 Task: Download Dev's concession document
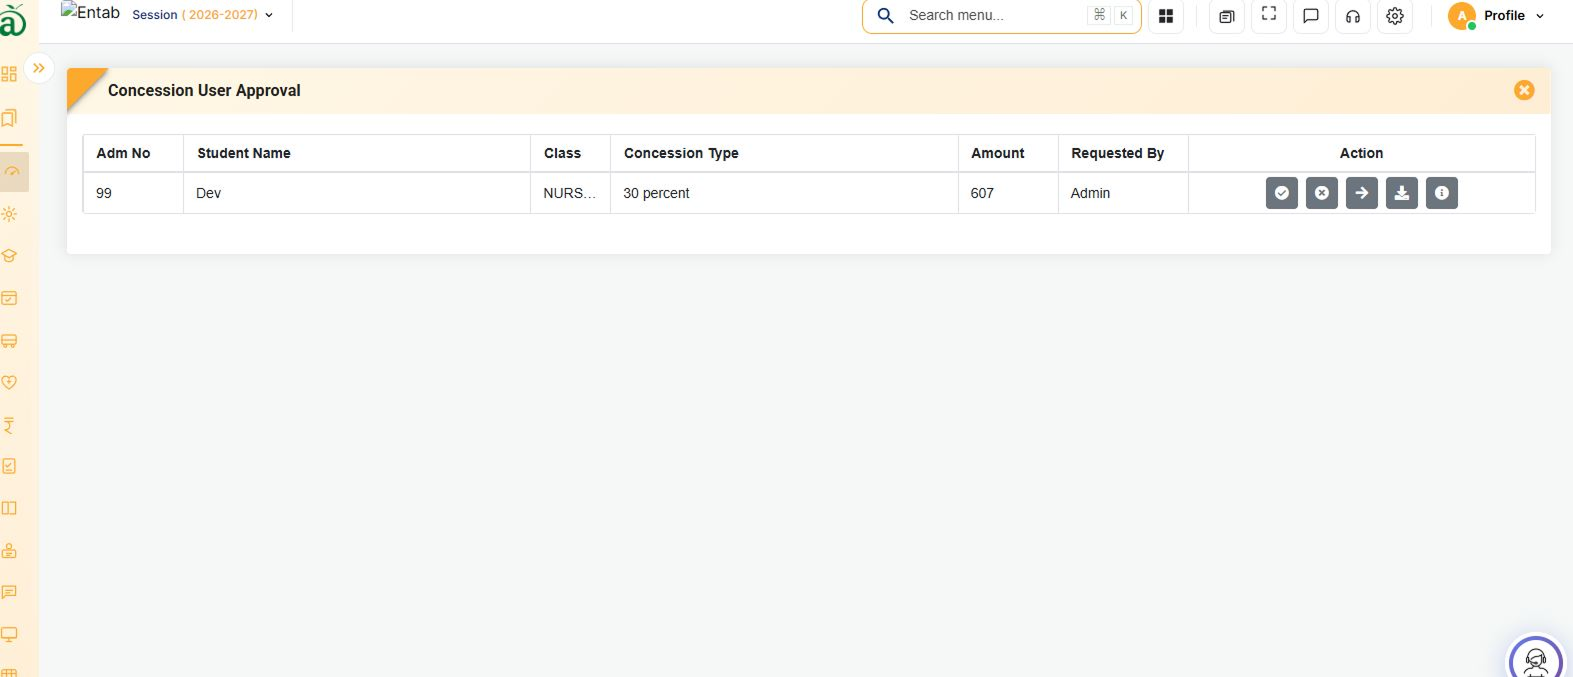1401,193
